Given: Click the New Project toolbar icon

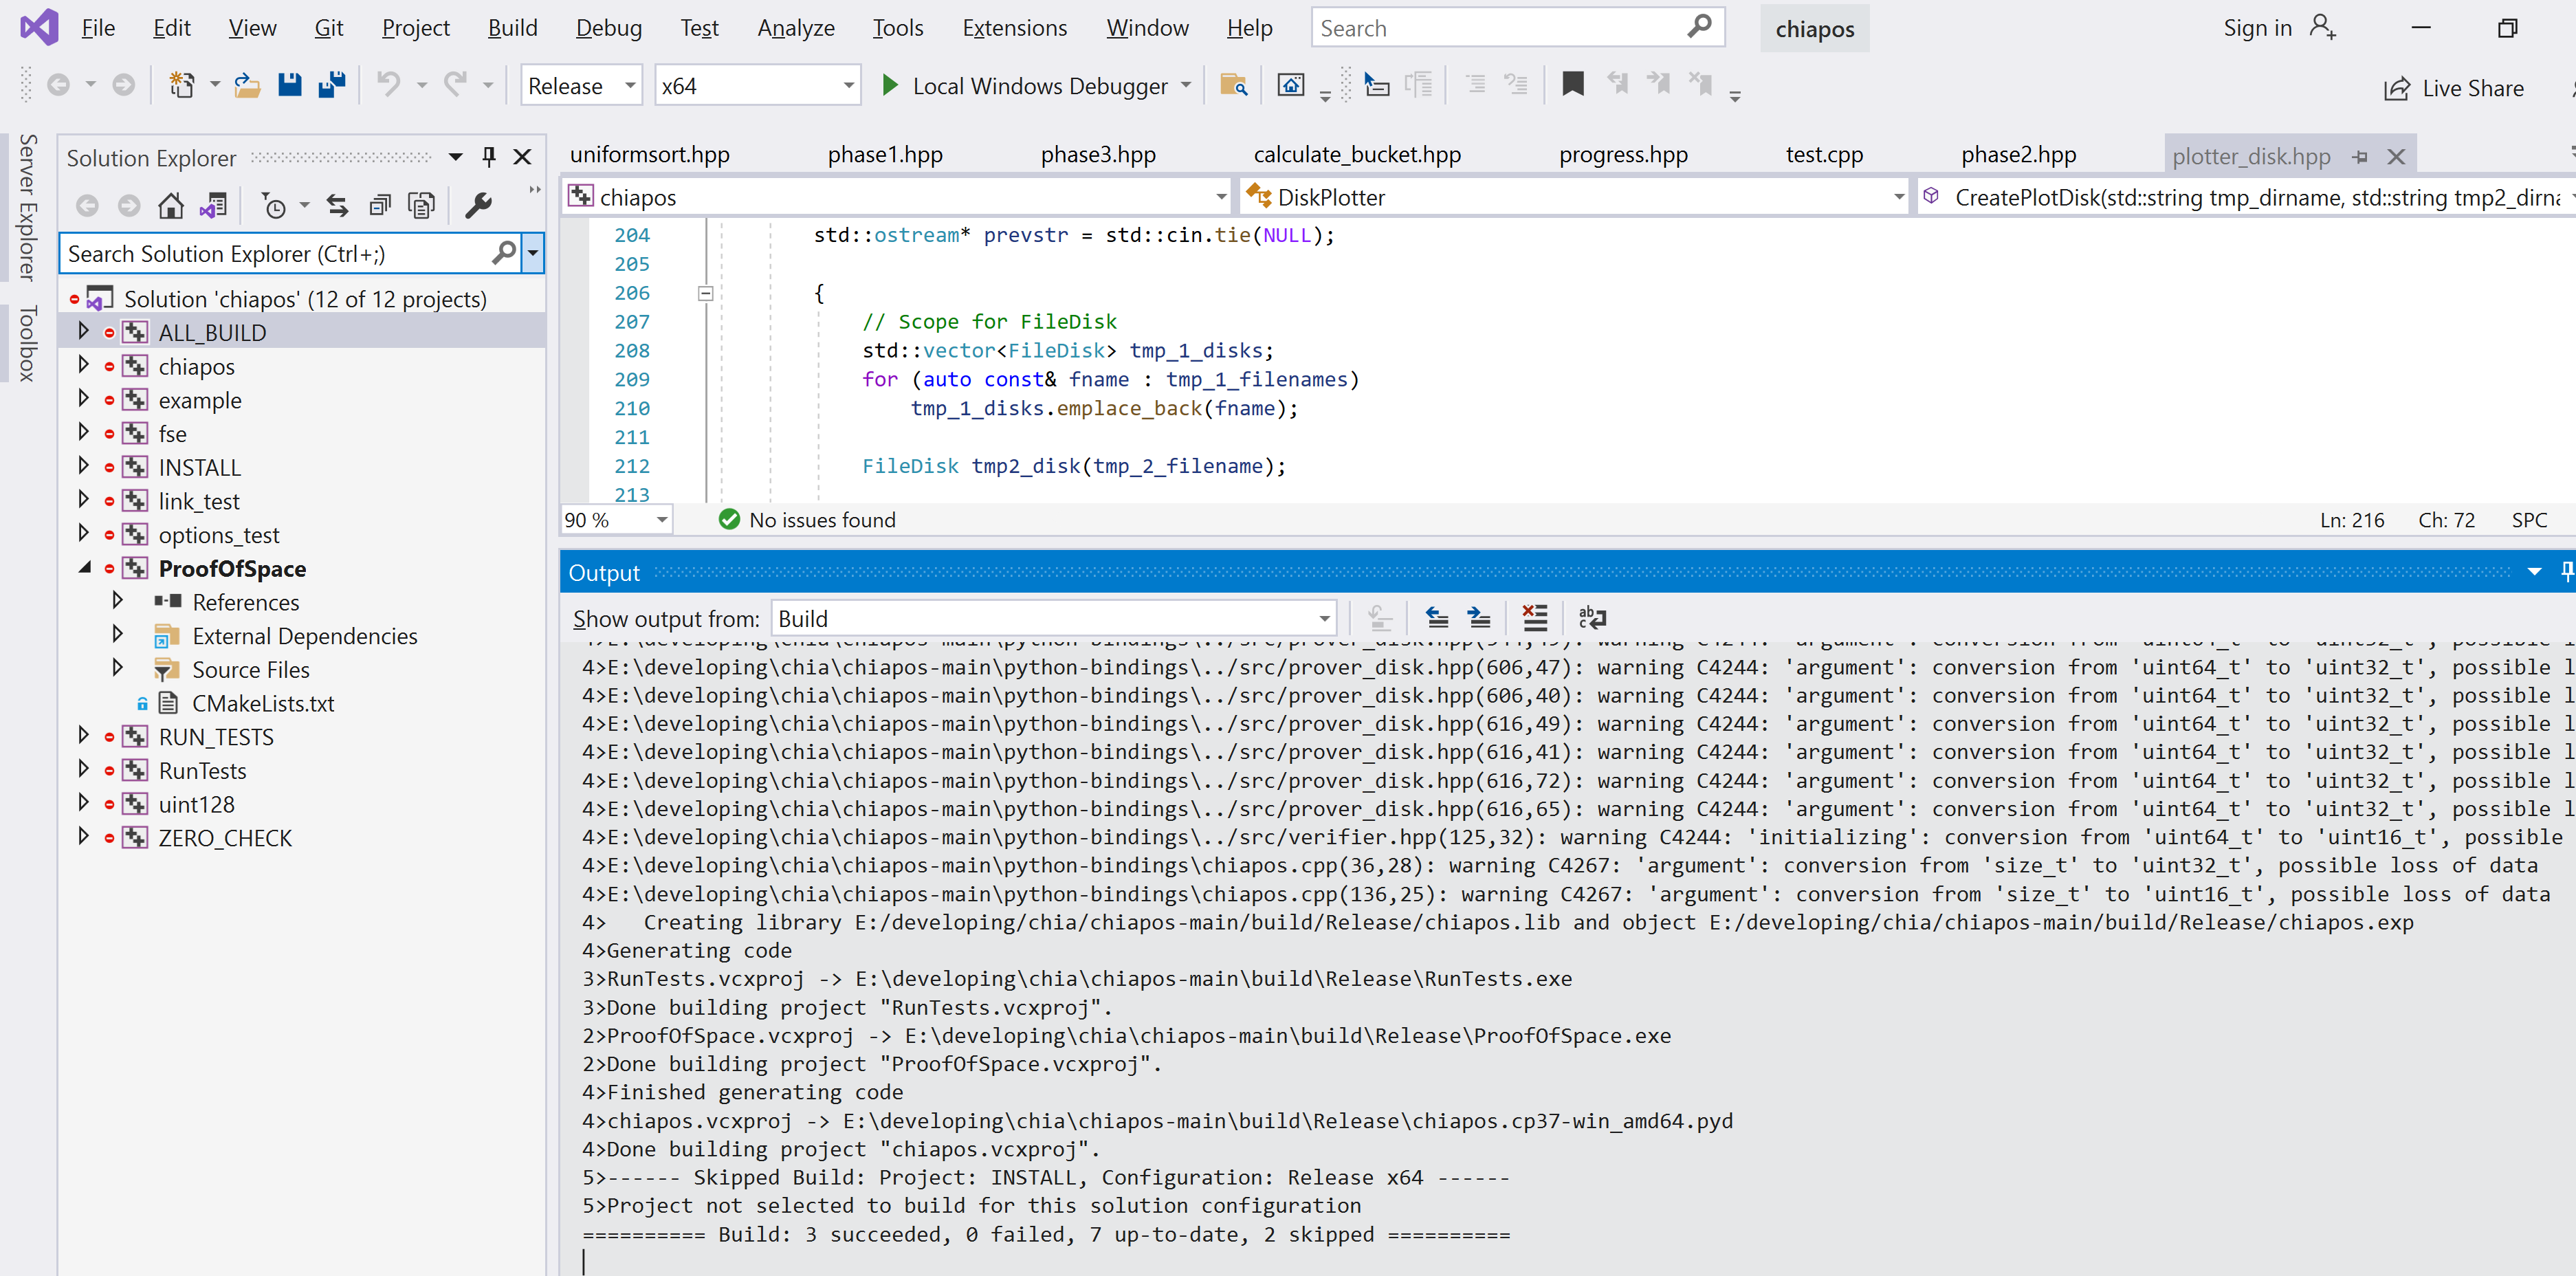Looking at the screenshot, I should 182,86.
